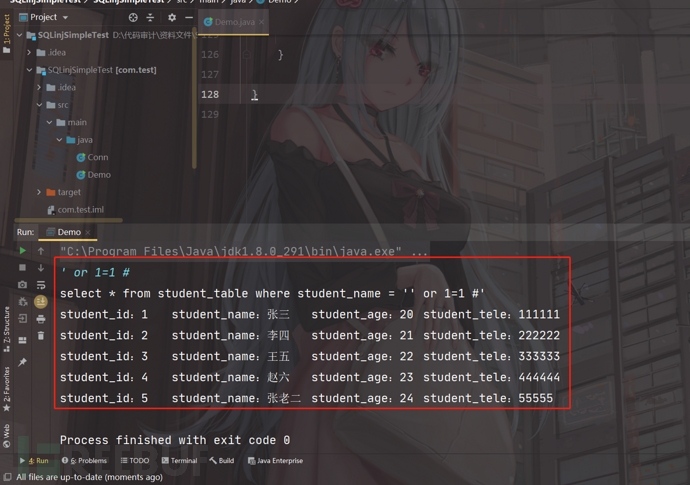Select the com.test.iml file

76,209
